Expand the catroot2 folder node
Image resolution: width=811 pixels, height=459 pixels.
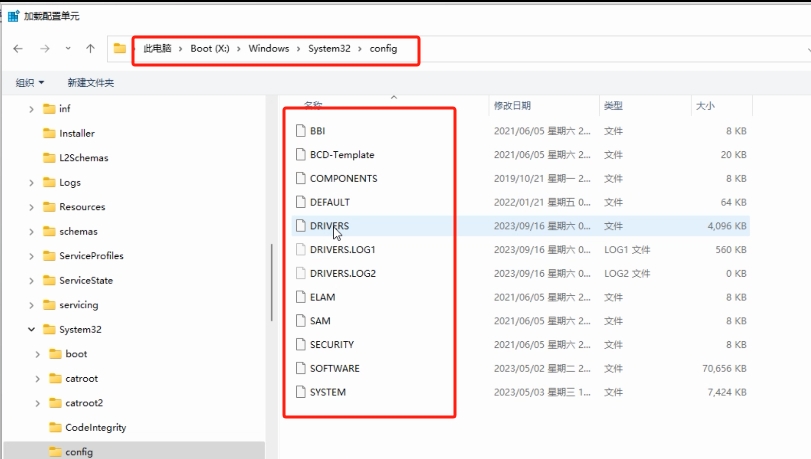tap(38, 403)
